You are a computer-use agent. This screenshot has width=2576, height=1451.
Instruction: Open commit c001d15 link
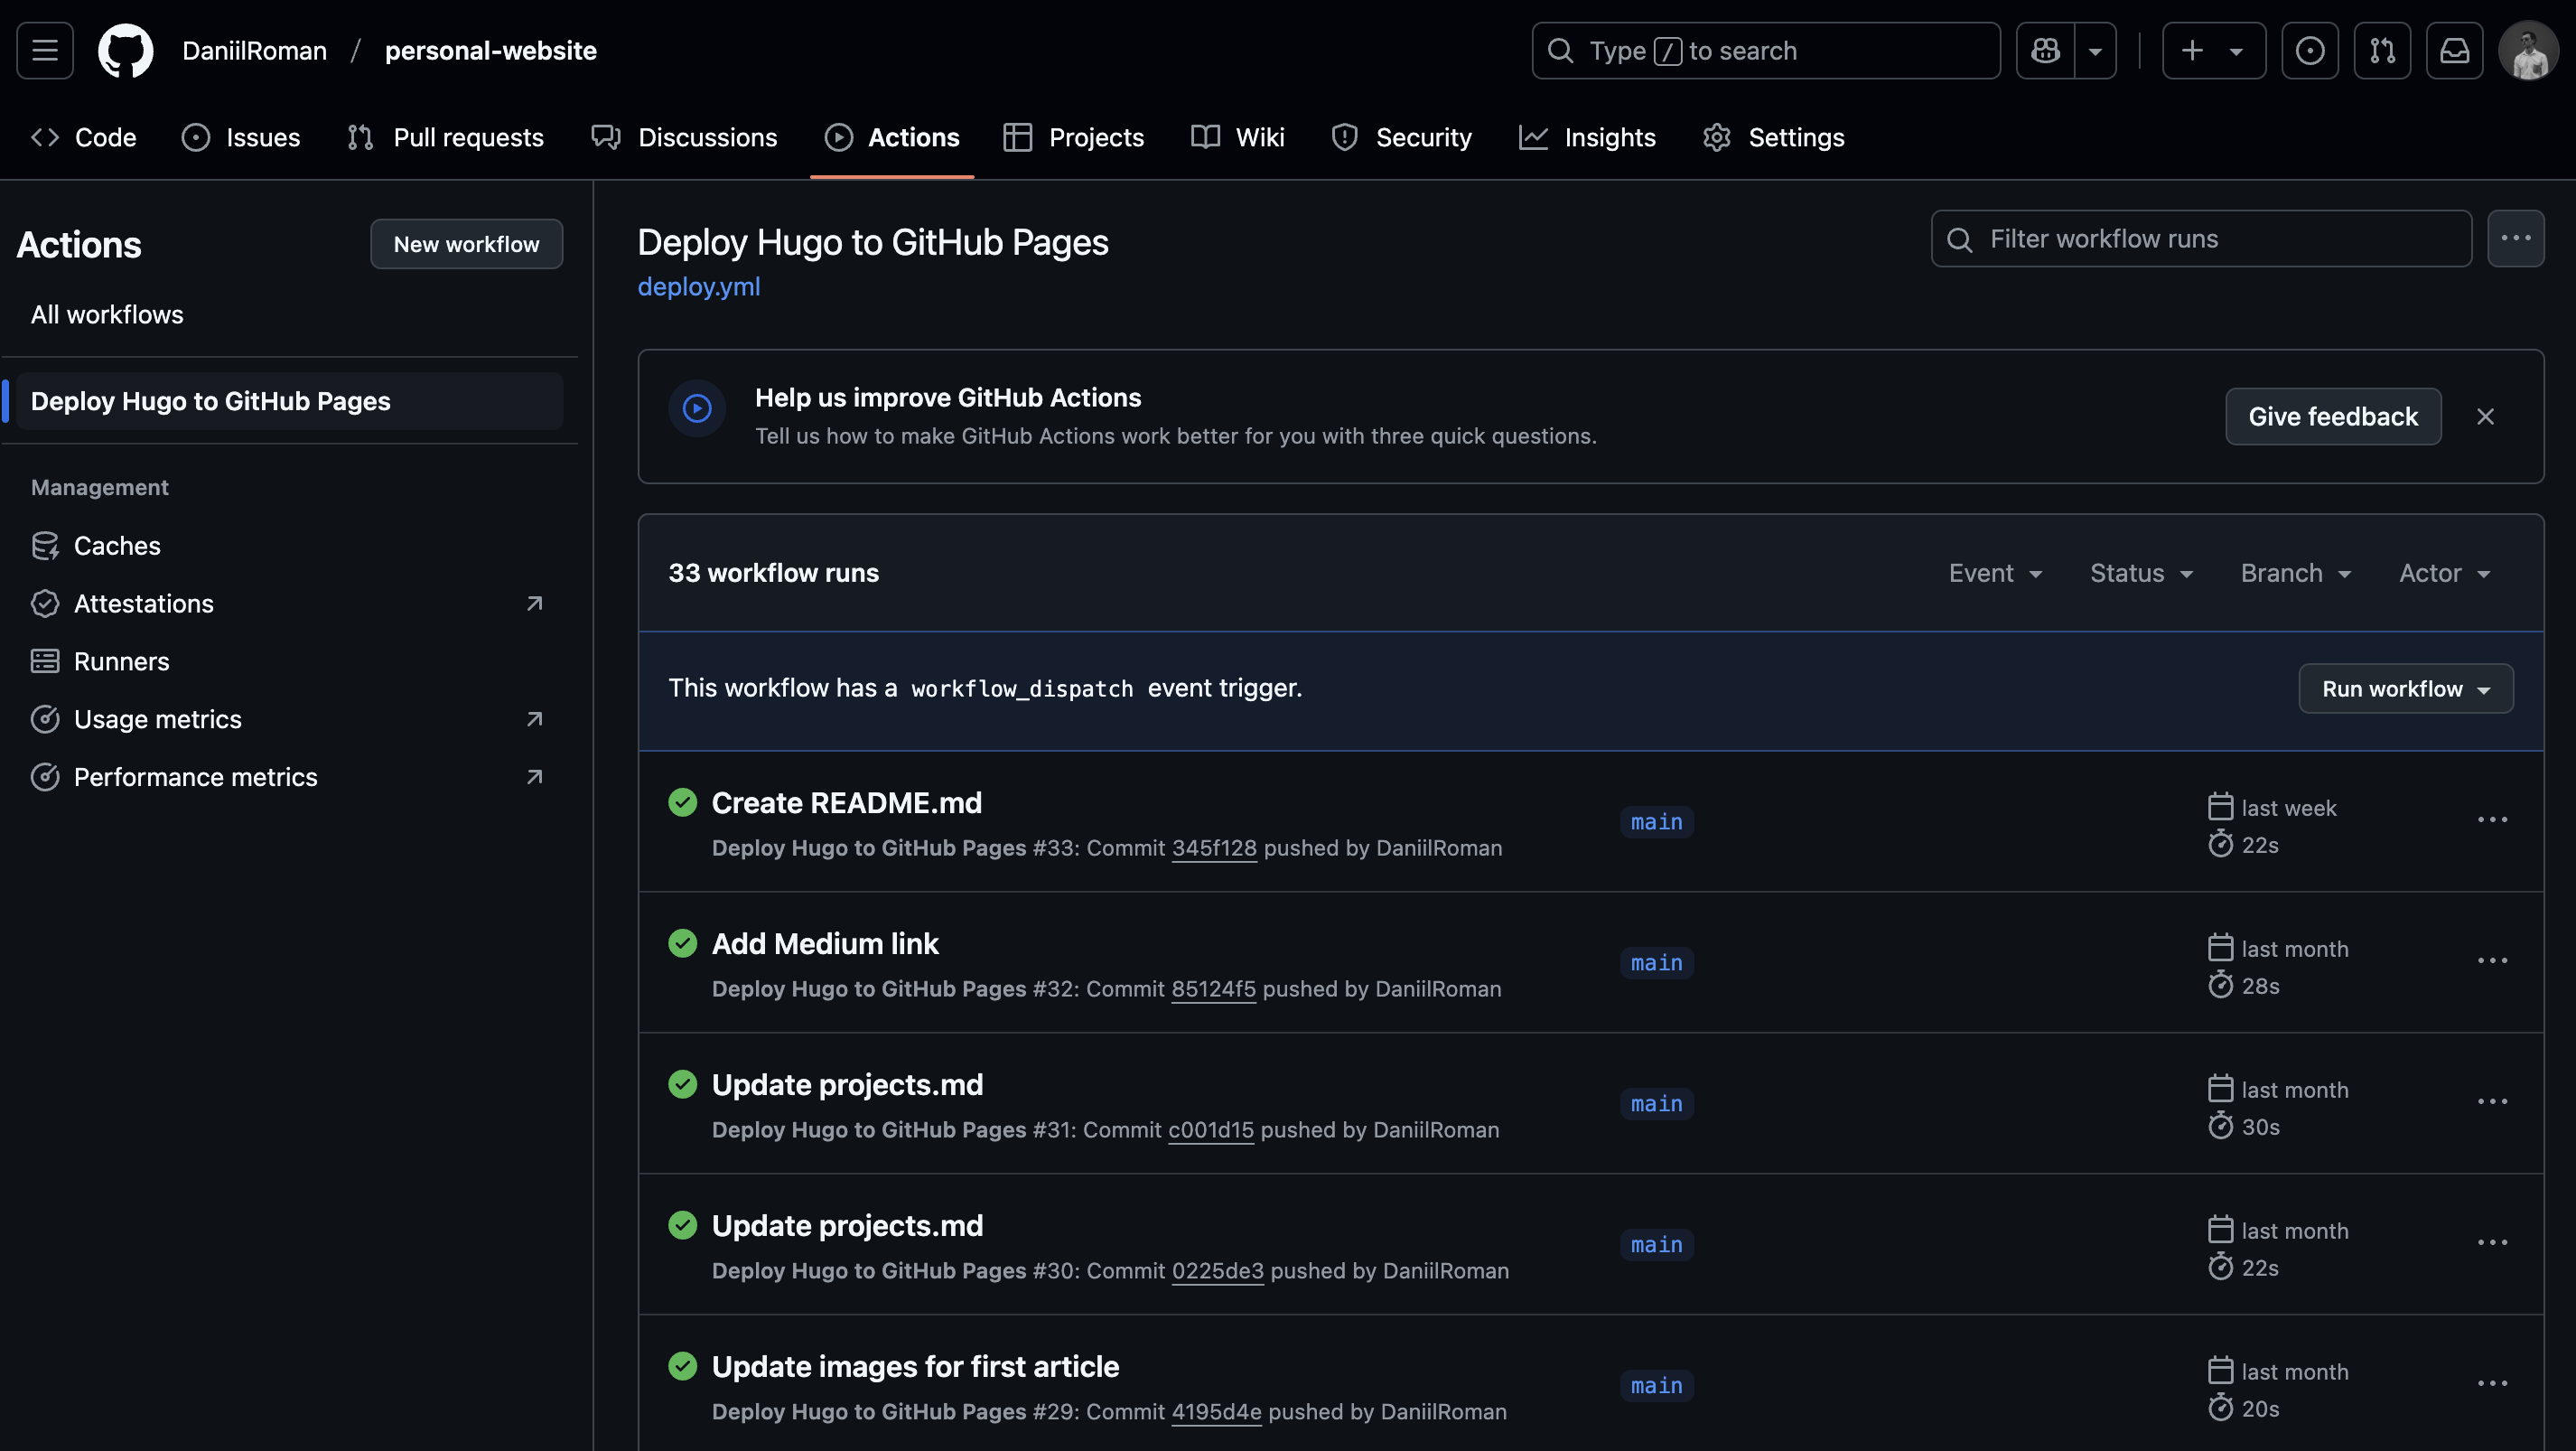tap(1211, 1130)
